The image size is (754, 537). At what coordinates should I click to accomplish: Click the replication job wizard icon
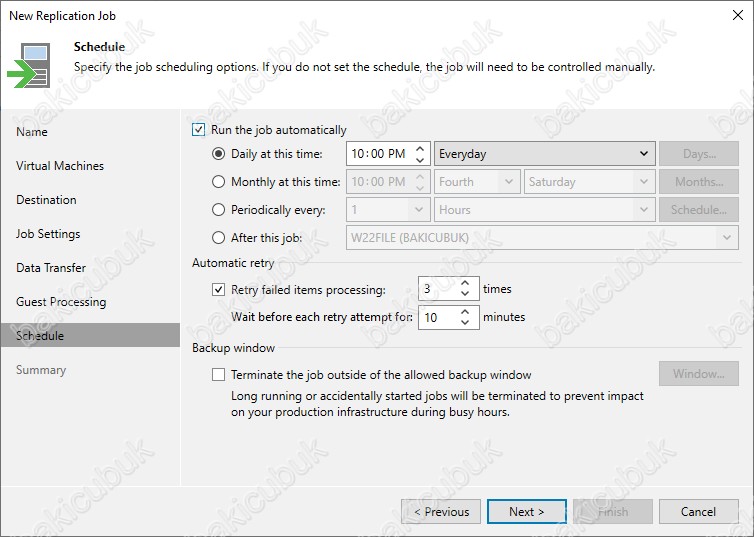pos(29,65)
